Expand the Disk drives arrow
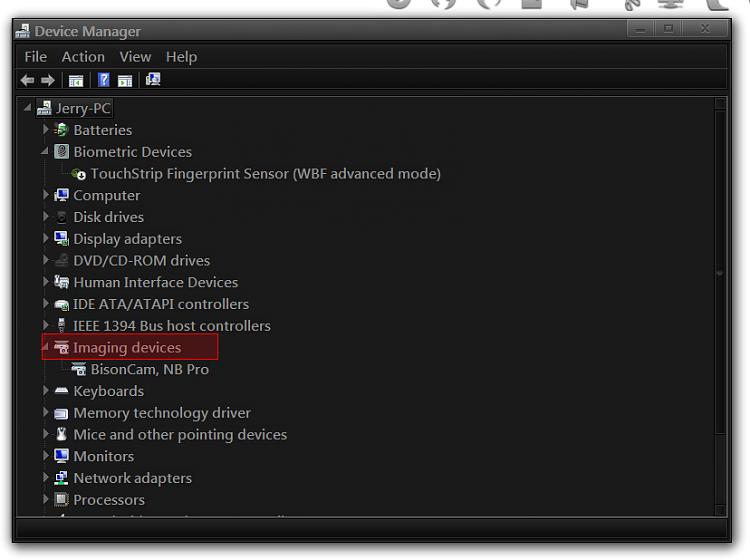This screenshot has height=560, width=750. click(x=46, y=216)
